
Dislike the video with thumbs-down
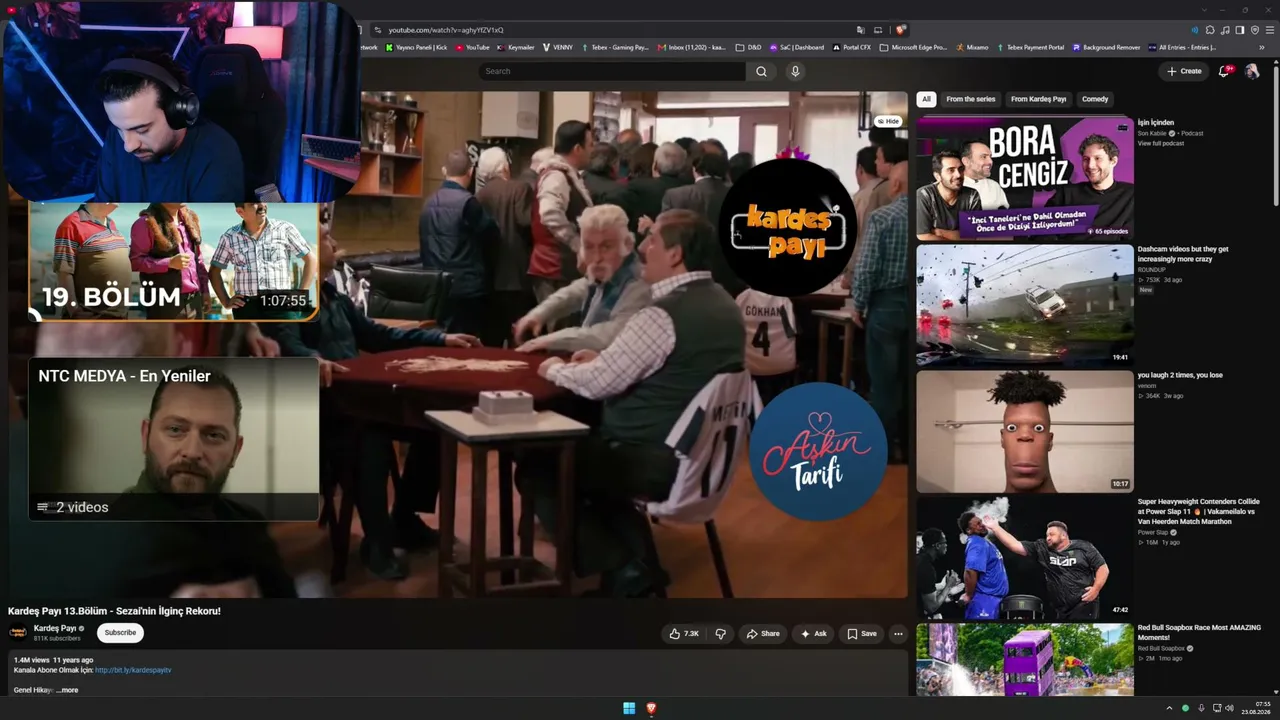point(720,634)
